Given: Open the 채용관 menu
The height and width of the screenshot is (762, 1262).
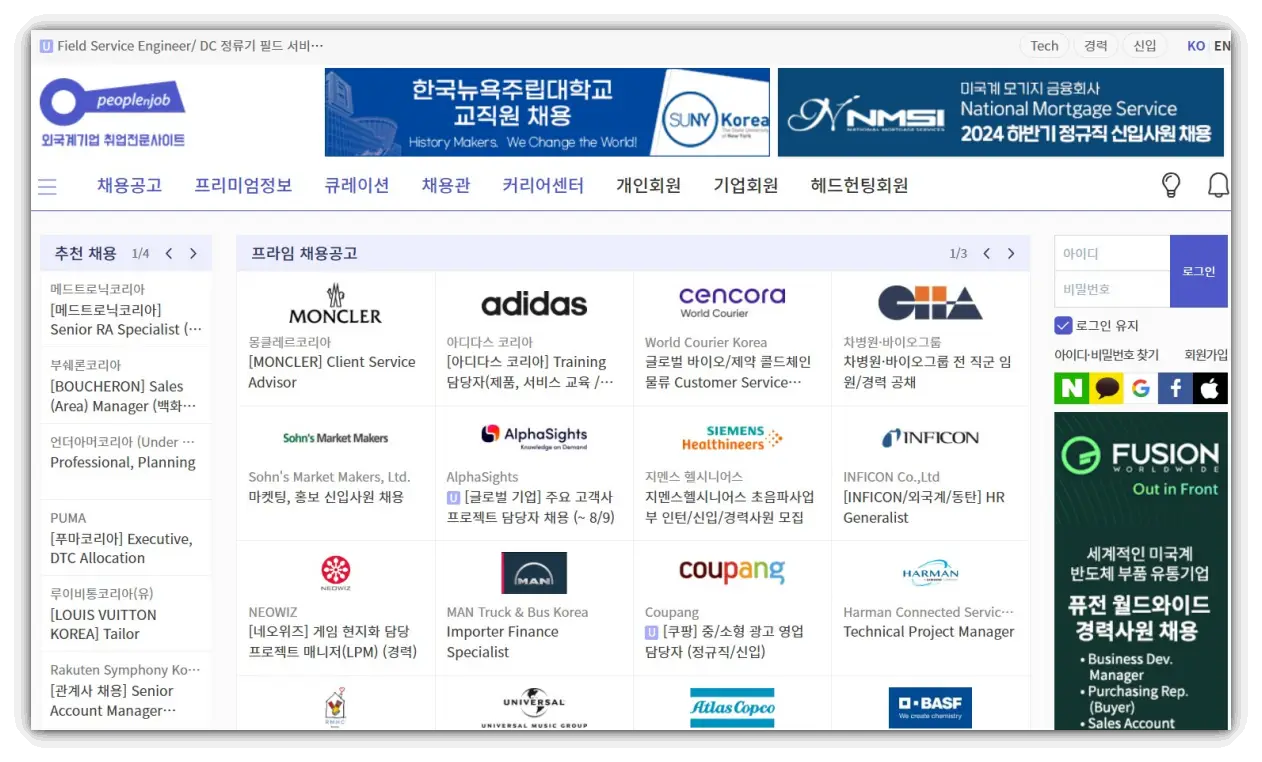Looking at the screenshot, I should point(445,185).
